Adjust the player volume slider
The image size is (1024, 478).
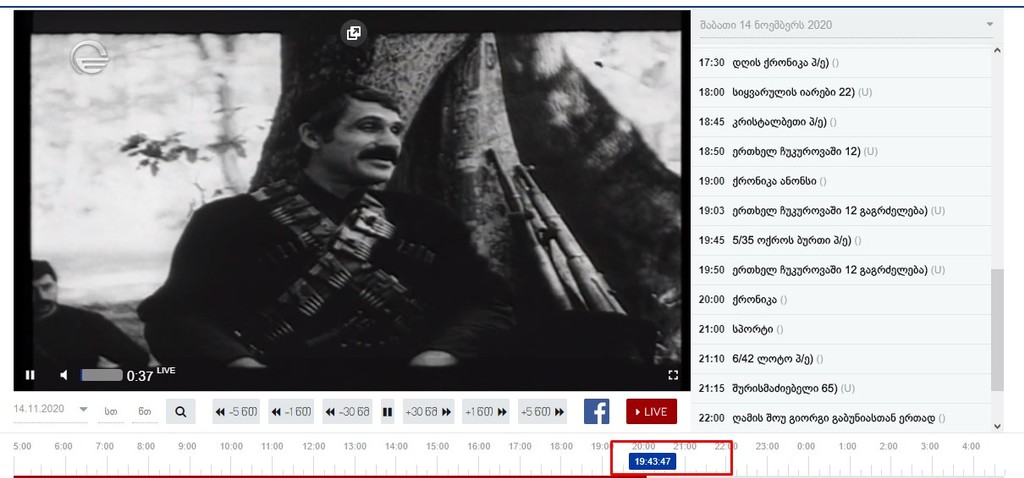pyautogui.click(x=101, y=375)
